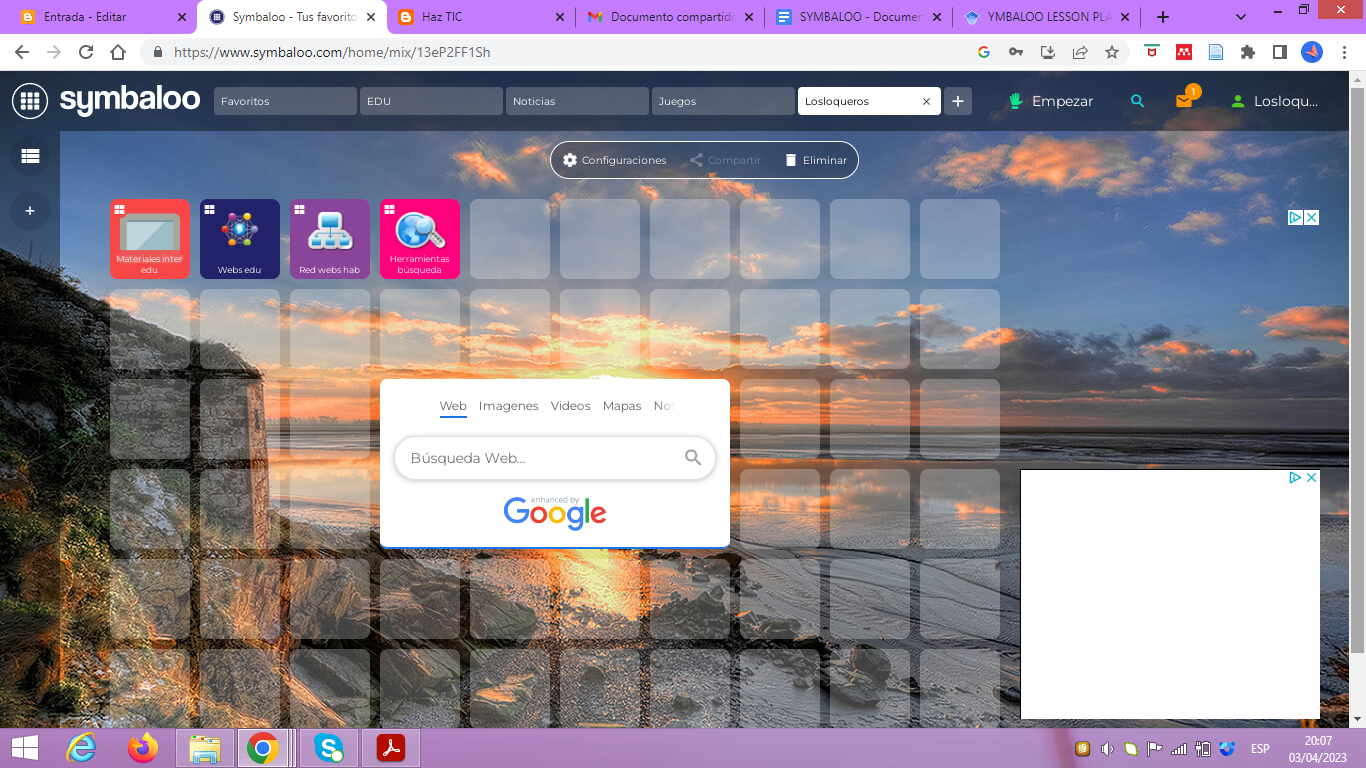Click the magnifier in Búsqueda Web box
The height and width of the screenshot is (768, 1366).
coord(693,458)
